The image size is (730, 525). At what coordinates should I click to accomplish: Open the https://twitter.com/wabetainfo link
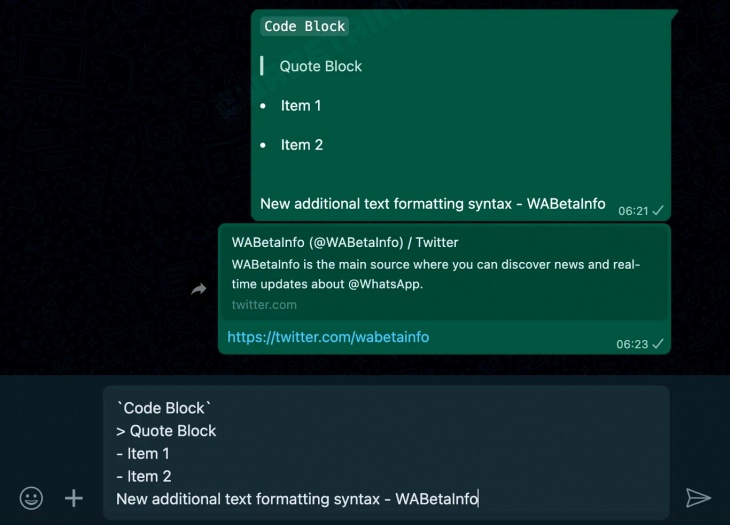(x=328, y=337)
